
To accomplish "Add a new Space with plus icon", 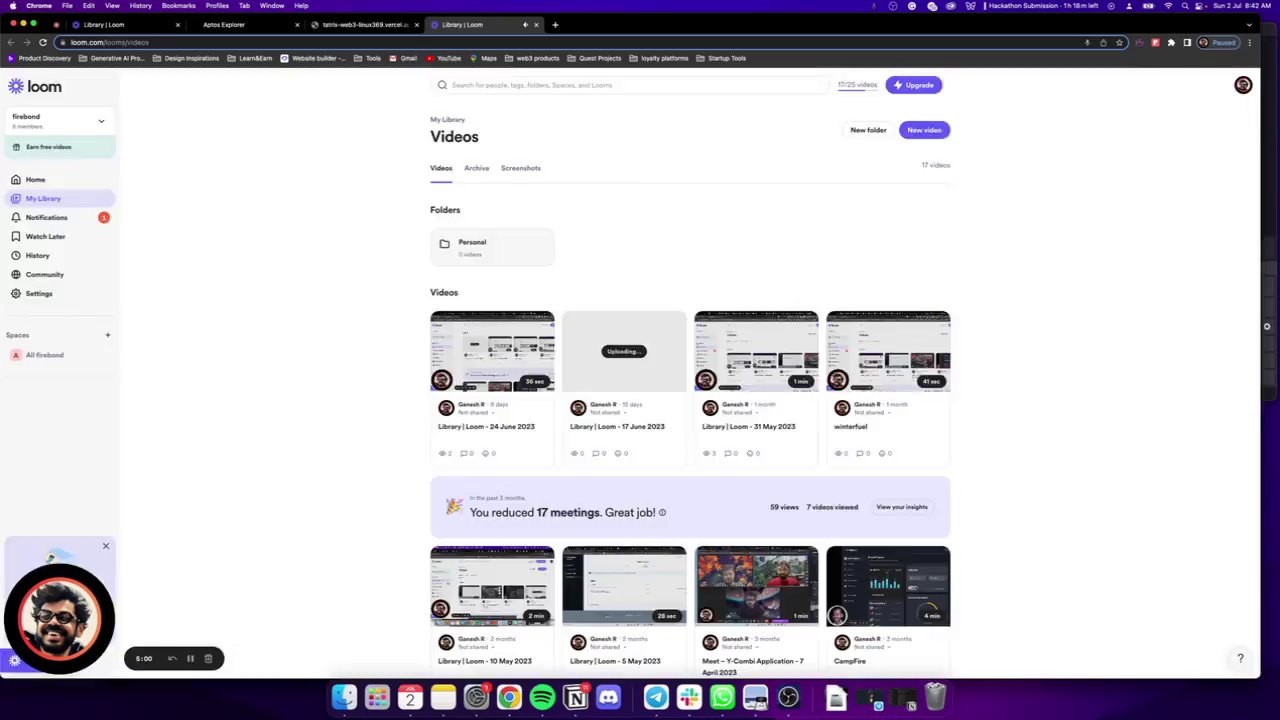I will (108, 335).
